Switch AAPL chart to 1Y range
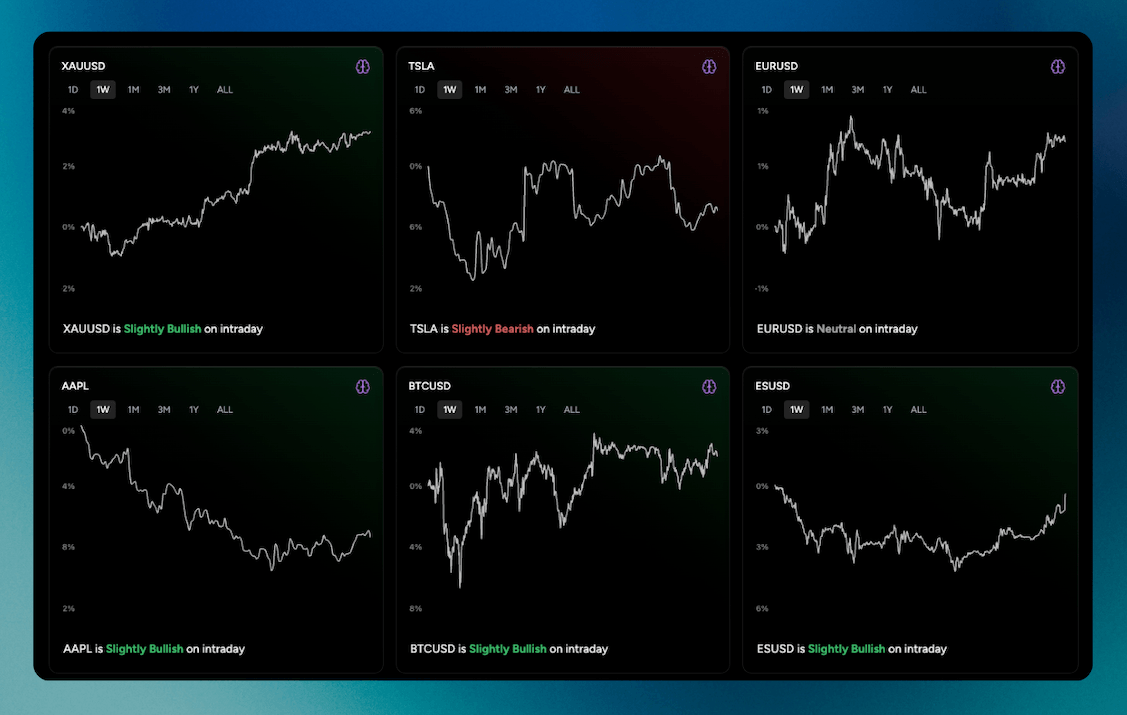Viewport: 1127px width, 715px height. [193, 410]
